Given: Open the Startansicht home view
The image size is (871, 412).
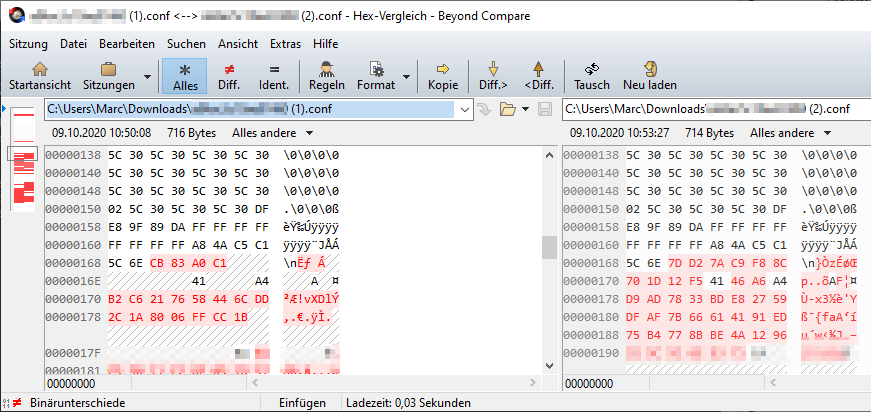Looking at the screenshot, I should click(x=40, y=76).
